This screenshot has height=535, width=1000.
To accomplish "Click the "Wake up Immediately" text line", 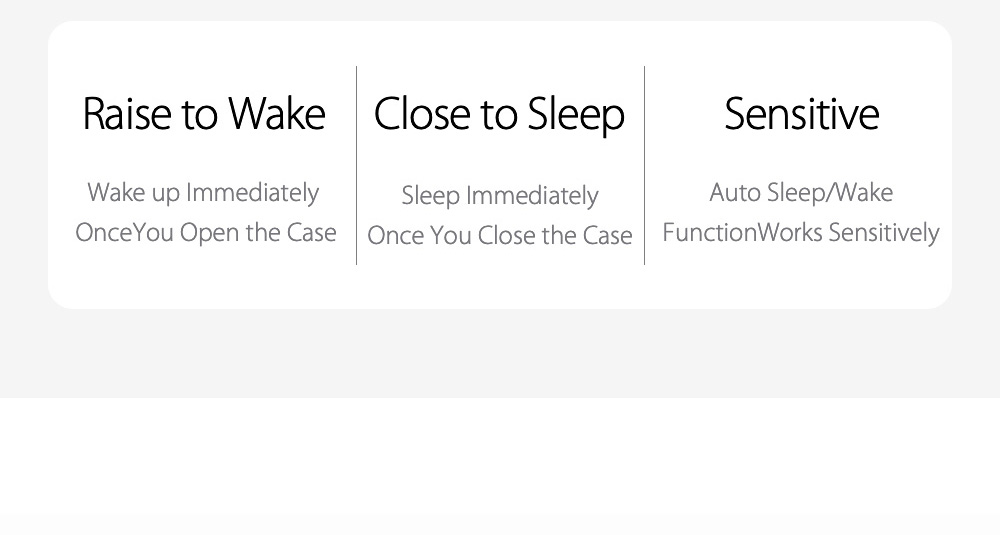I will coord(203,192).
